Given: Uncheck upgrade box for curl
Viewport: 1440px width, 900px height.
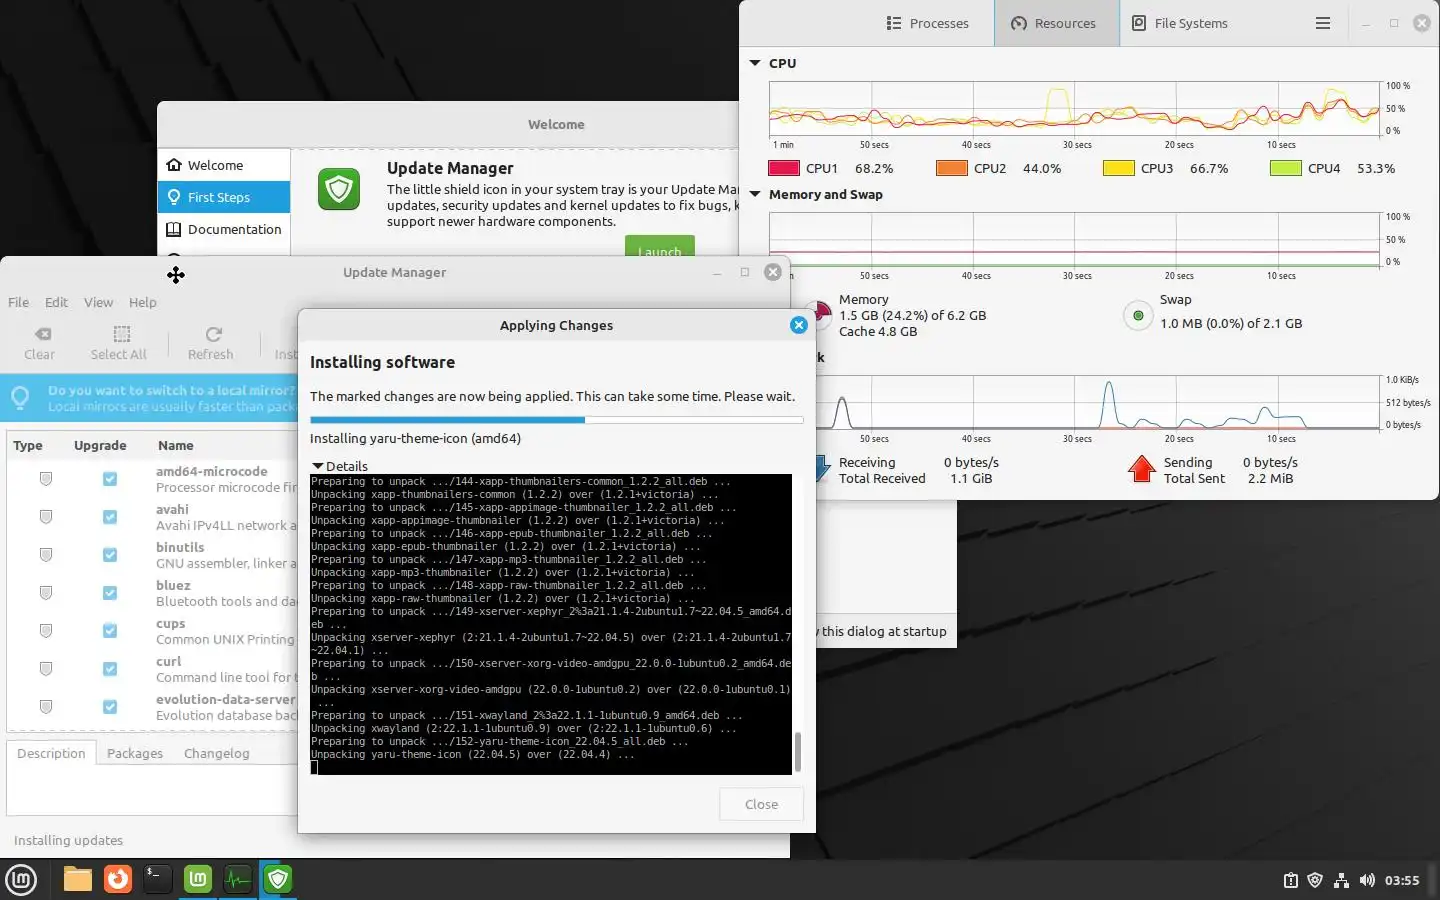Looking at the screenshot, I should pyautogui.click(x=110, y=669).
